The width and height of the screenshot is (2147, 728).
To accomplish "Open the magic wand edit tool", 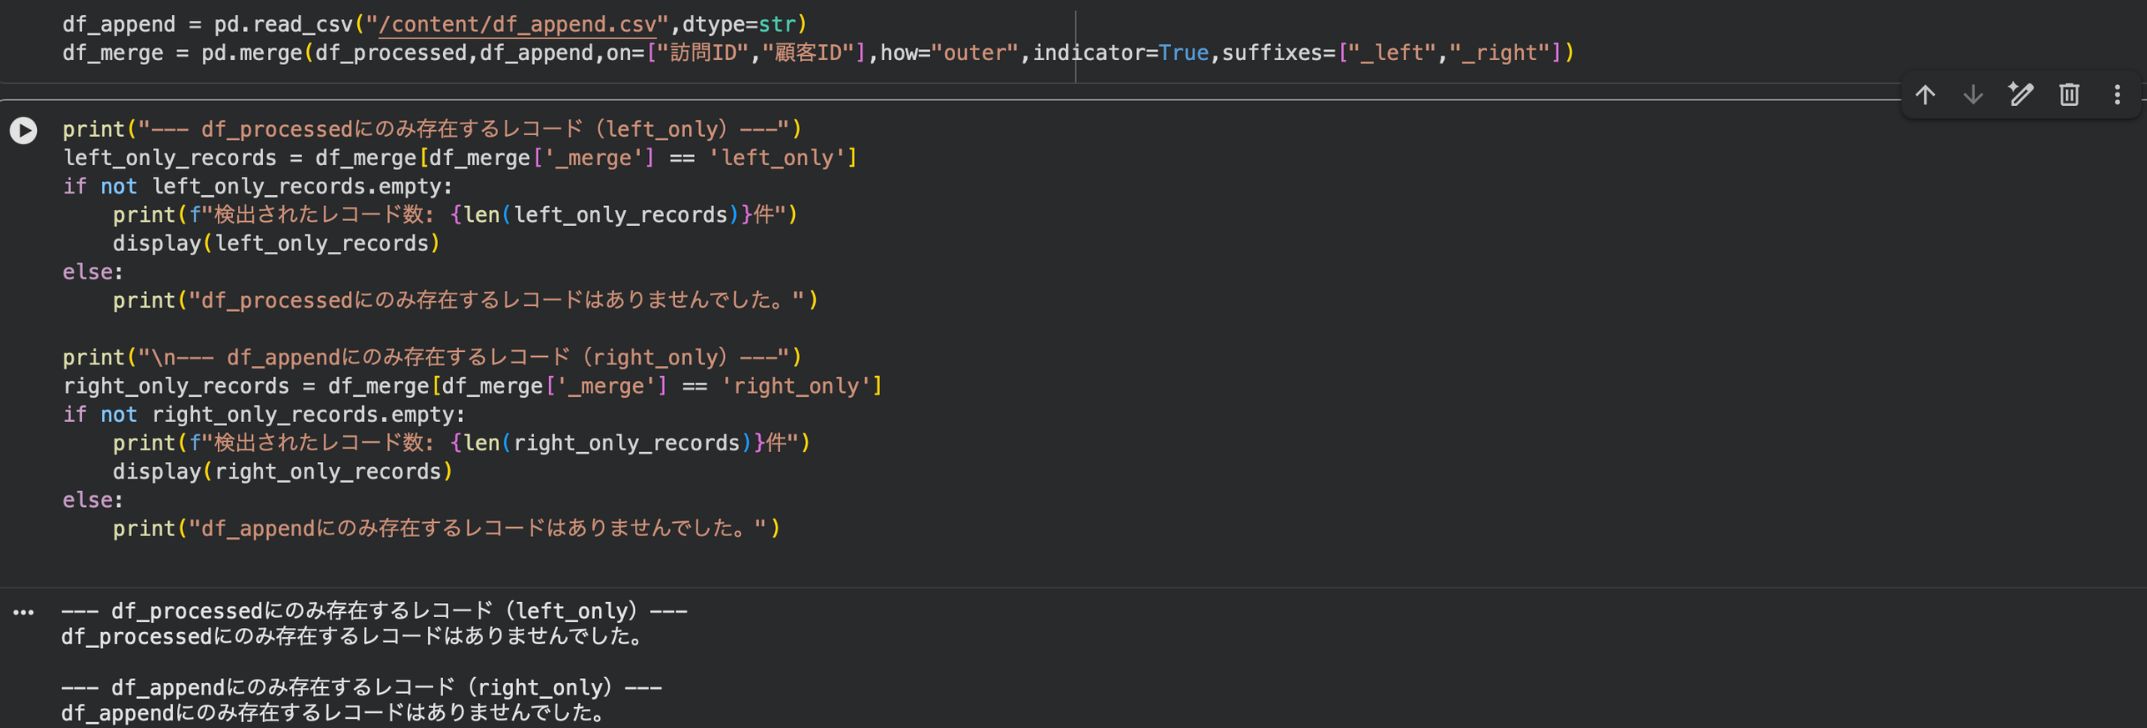I will click(2021, 95).
